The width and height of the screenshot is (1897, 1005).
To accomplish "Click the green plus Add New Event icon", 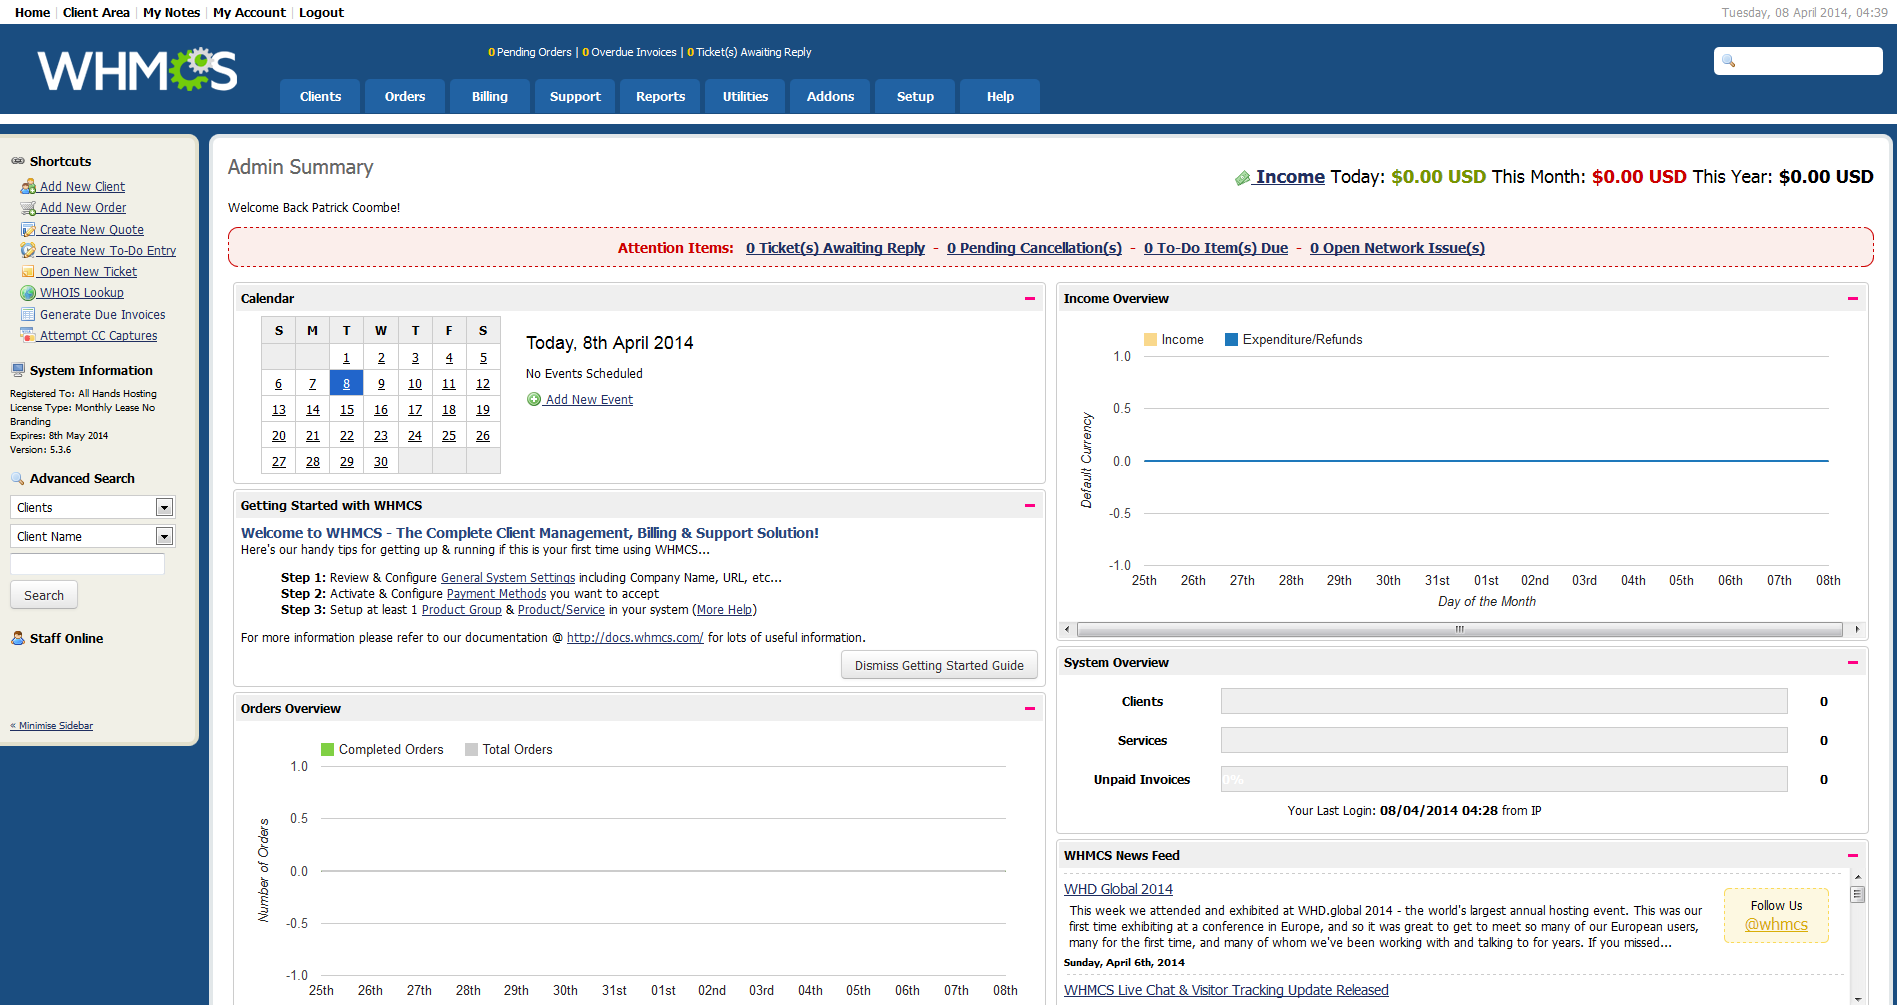I will [x=534, y=399].
